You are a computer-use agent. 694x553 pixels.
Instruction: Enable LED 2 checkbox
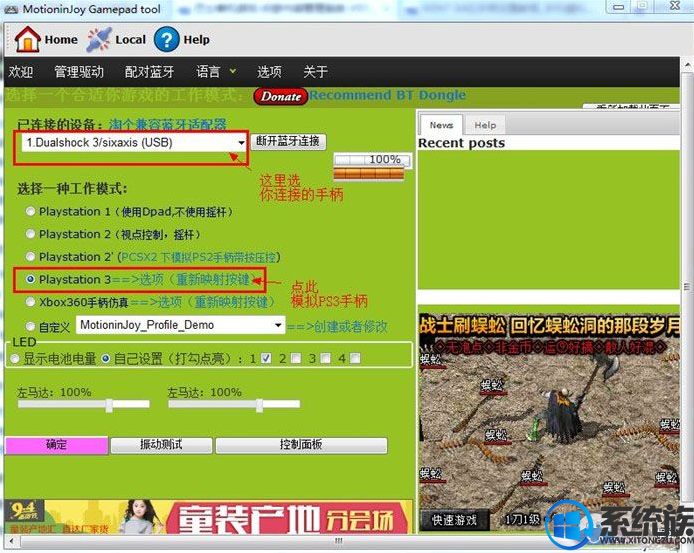(x=296, y=358)
